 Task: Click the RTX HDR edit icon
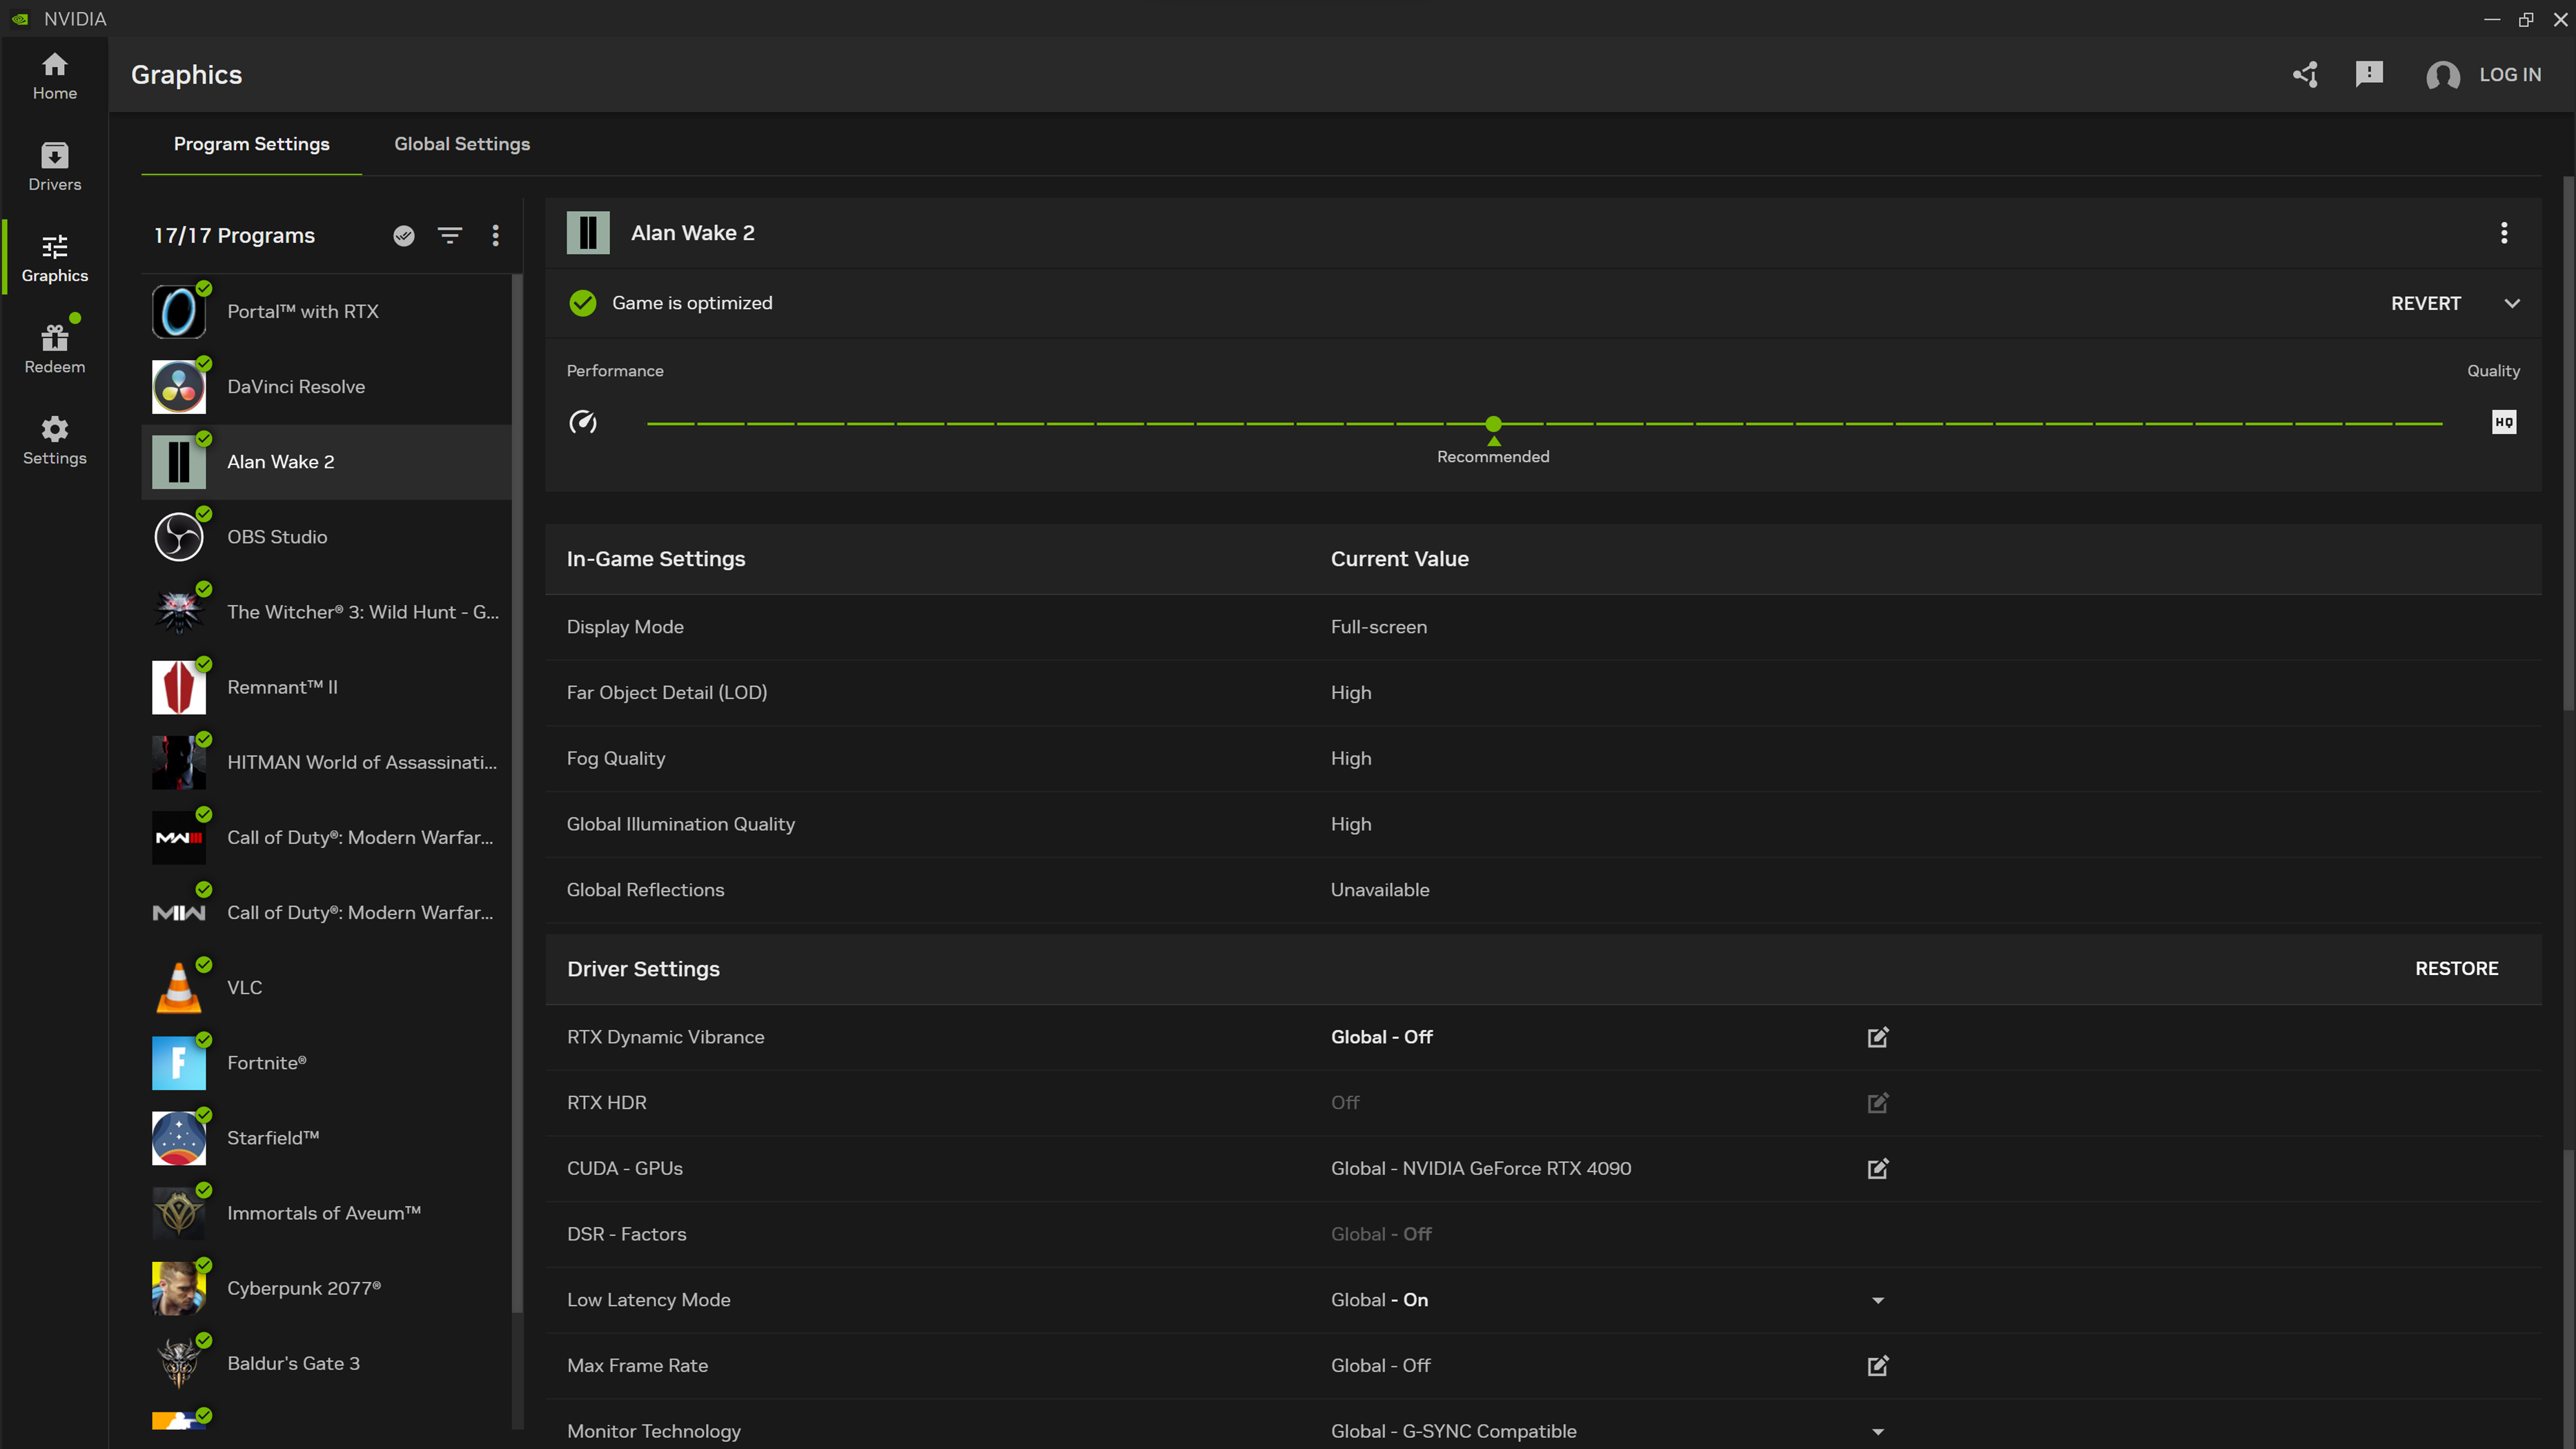1877,1102
